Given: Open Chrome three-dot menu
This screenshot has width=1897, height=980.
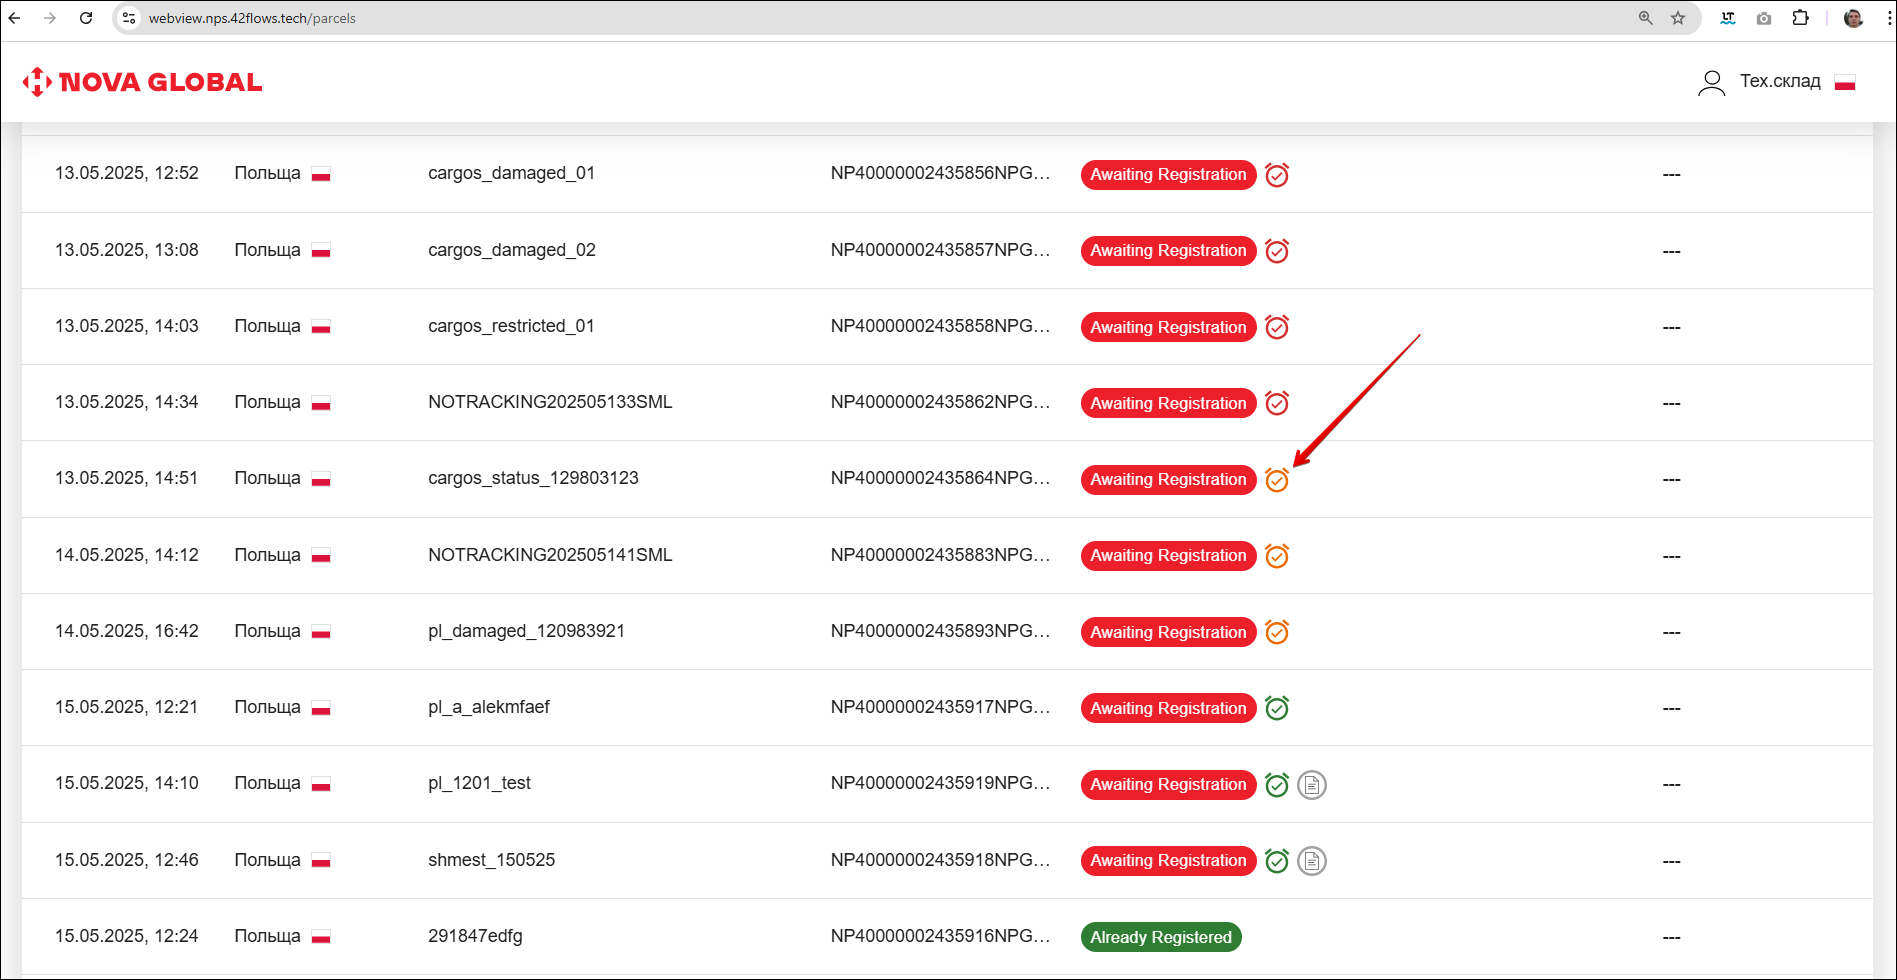Looking at the screenshot, I should [x=1887, y=18].
